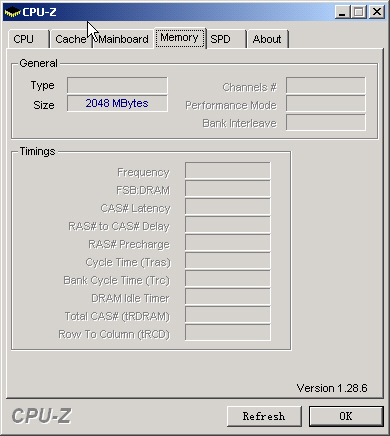This screenshot has width=390, height=436.
Task: Click the Size label
Action: coord(44,105)
